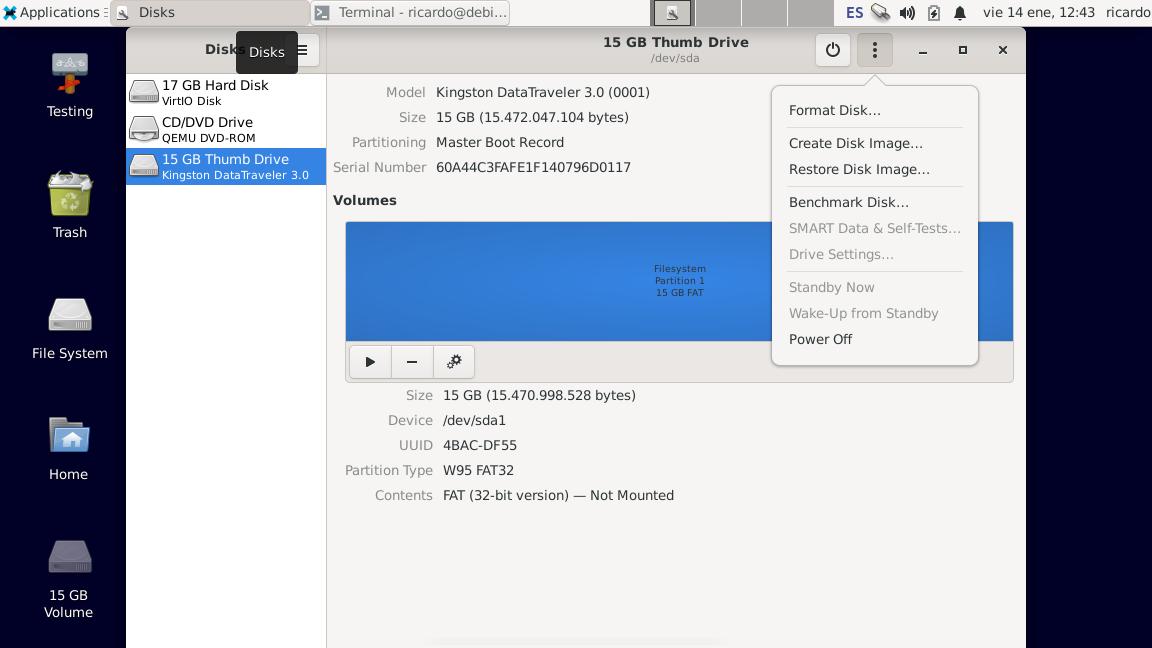Toggle the three-dot drive options menu button
The image size is (1152, 648).
pyautogui.click(x=874, y=50)
